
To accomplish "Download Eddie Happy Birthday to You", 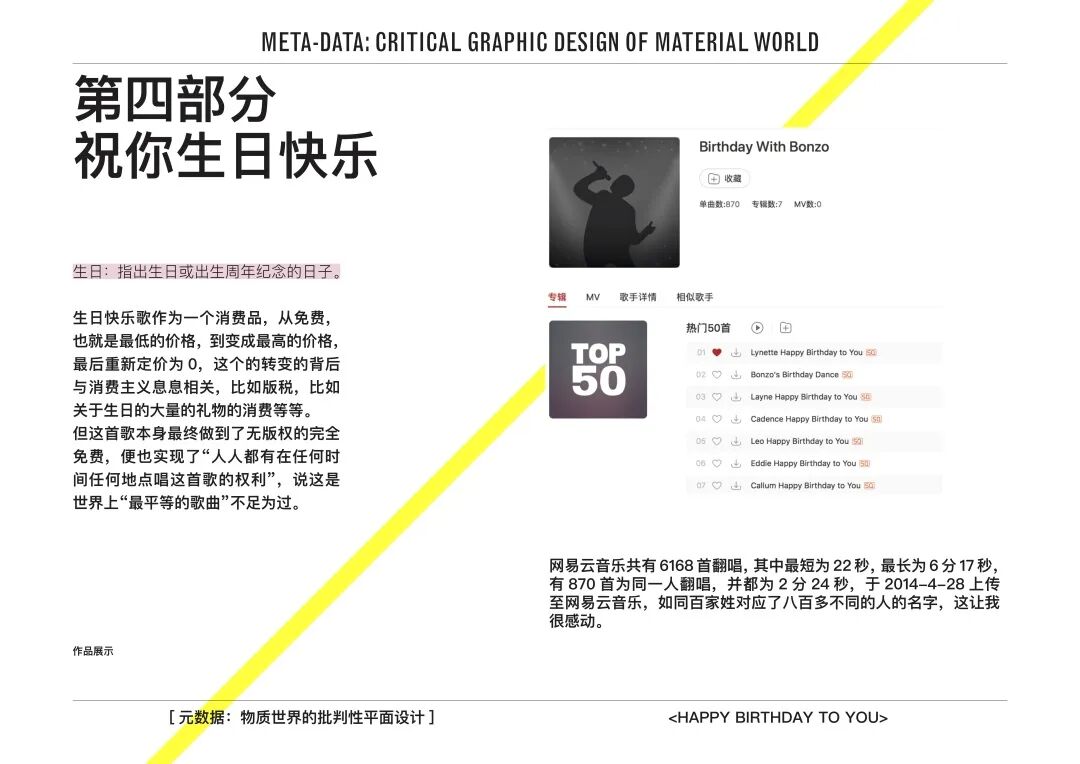I will pos(736,463).
